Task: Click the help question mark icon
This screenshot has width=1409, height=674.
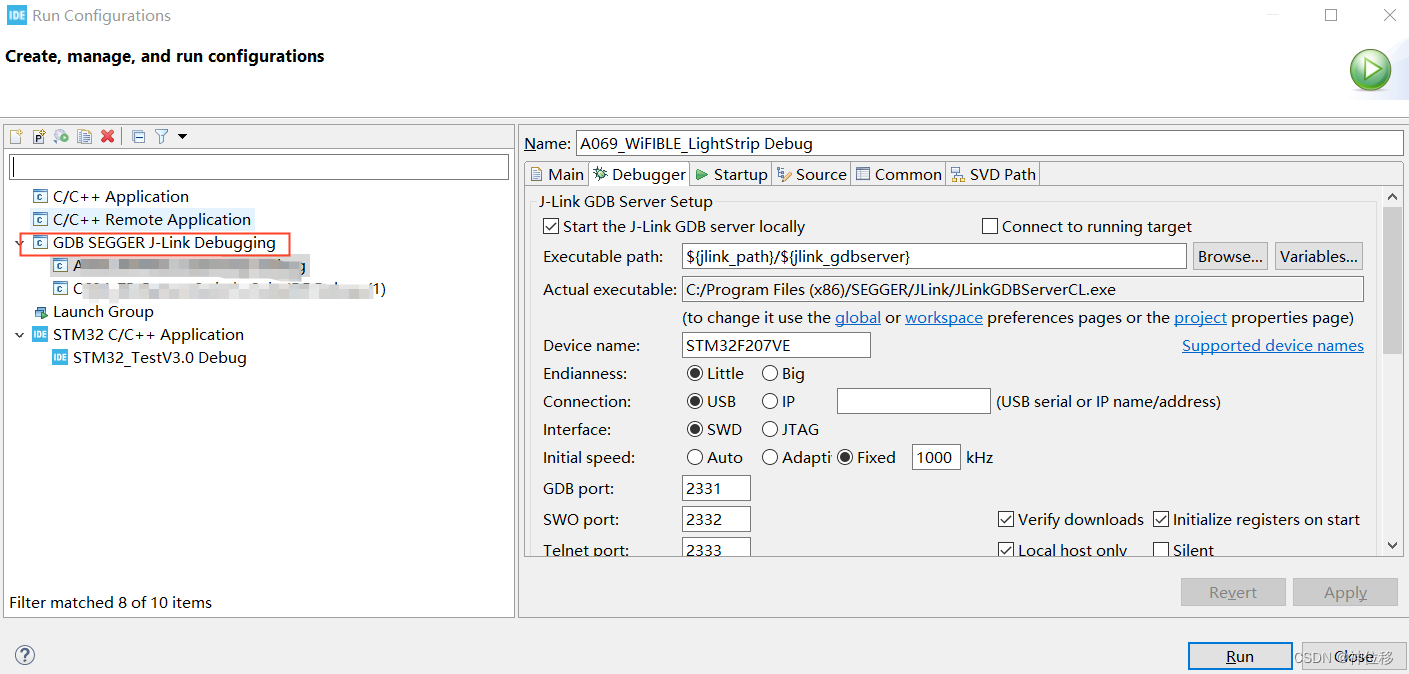Action: coord(24,654)
